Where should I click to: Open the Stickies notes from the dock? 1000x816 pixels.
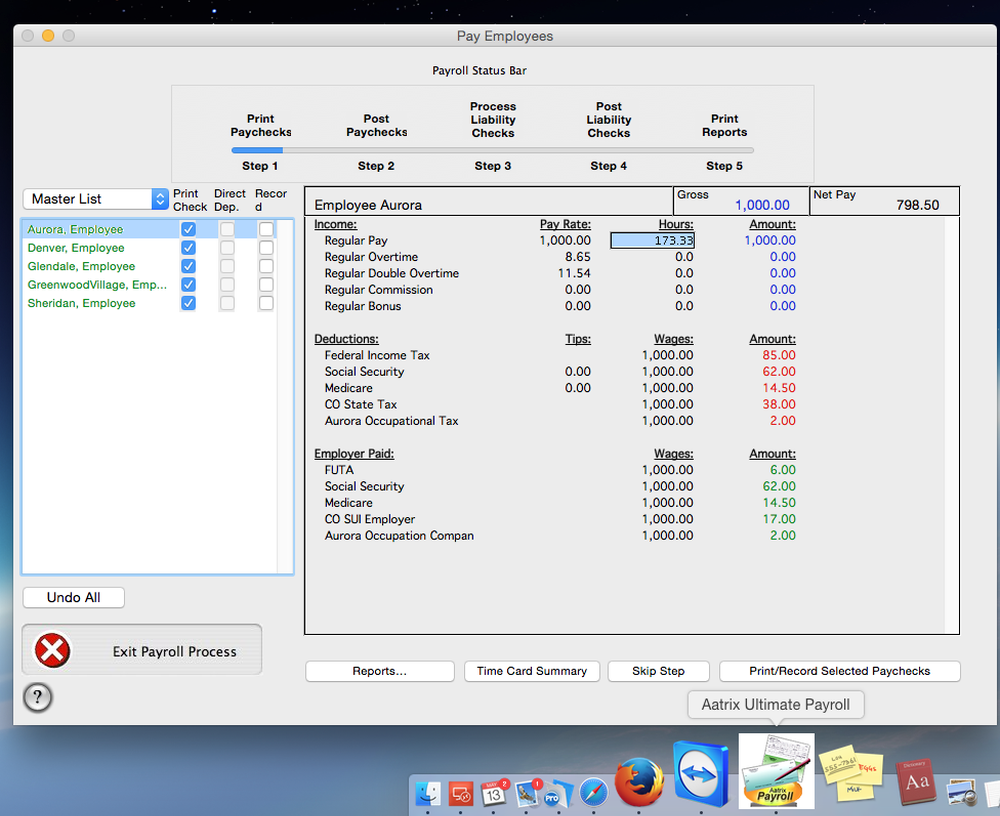click(851, 772)
